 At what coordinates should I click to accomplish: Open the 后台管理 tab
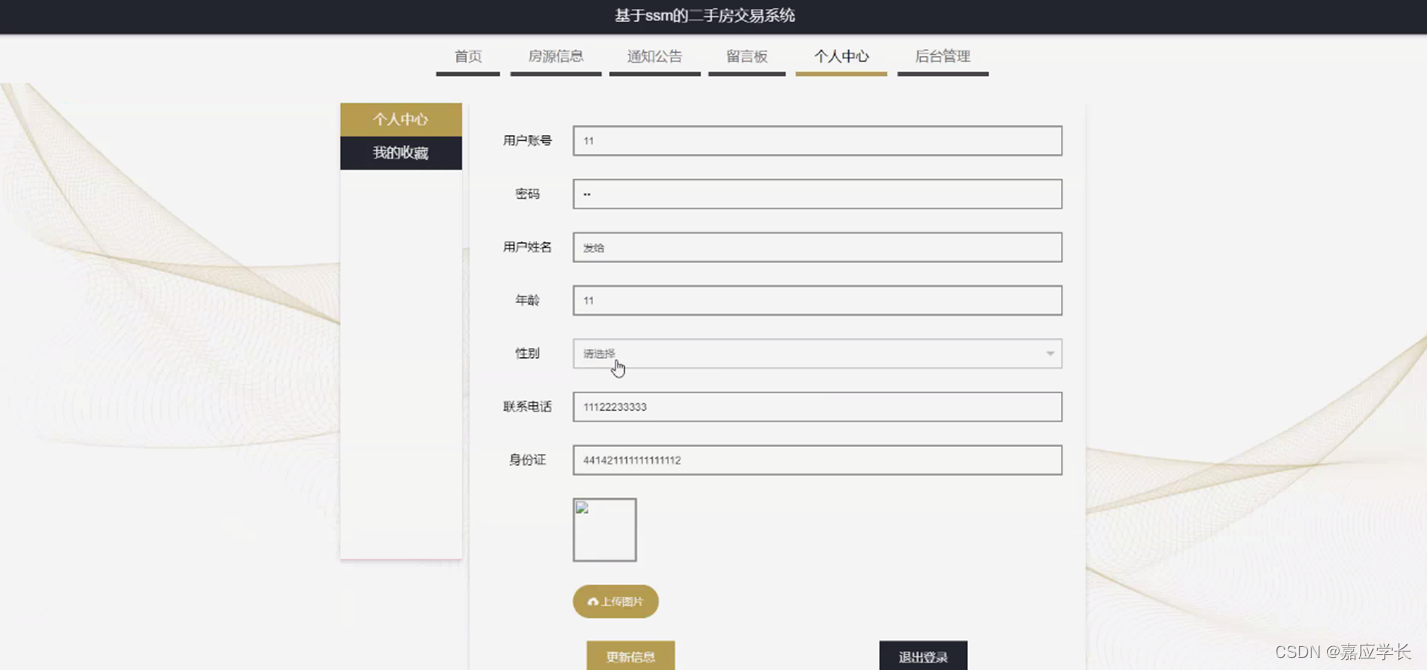(x=943, y=57)
